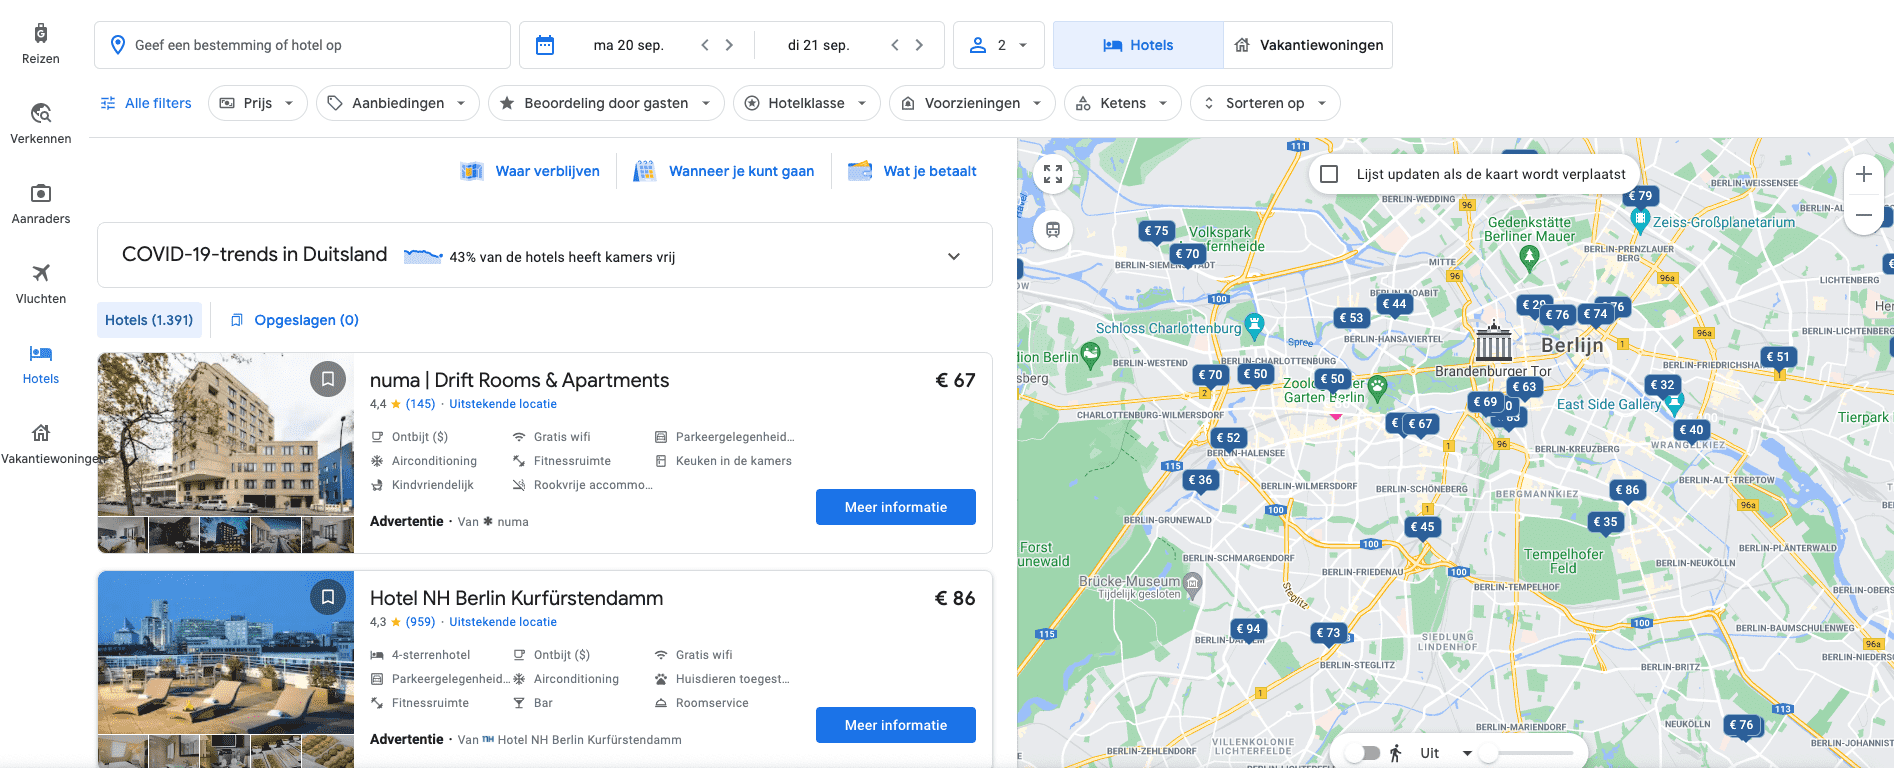Screen dimensions: 1894x768
Task: Open the Hotelklasse filter dropdown
Action: [x=806, y=103]
